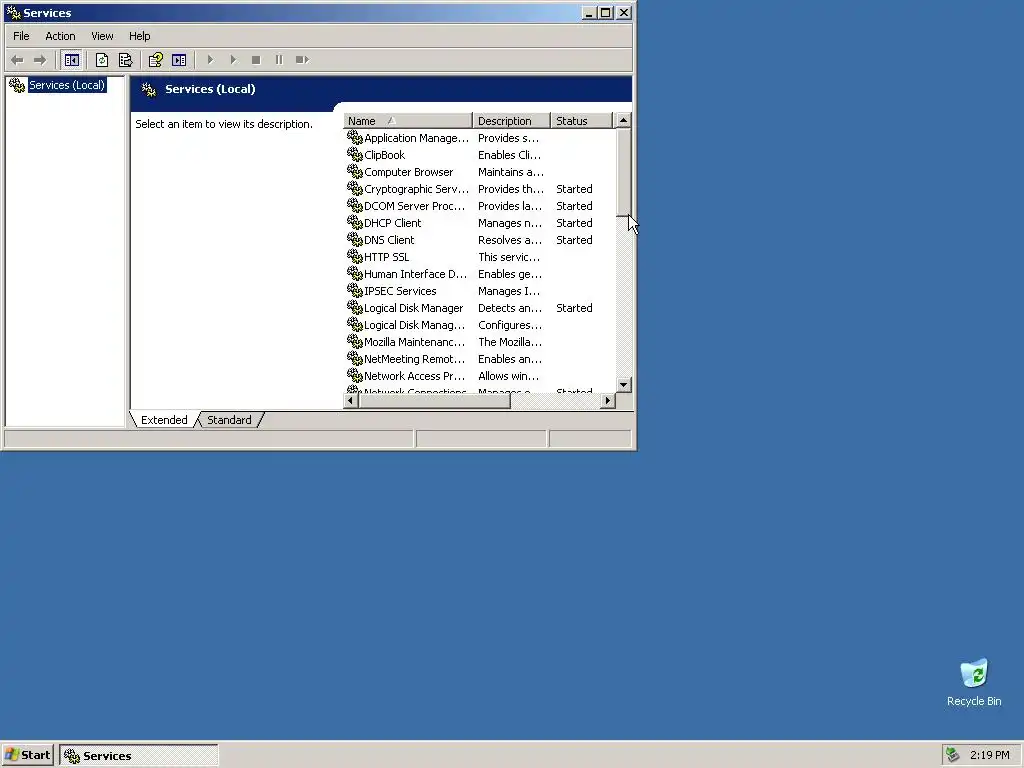The image size is (1024, 768).
Task: Click the horizontal scrollbar right arrow
Action: tap(608, 400)
